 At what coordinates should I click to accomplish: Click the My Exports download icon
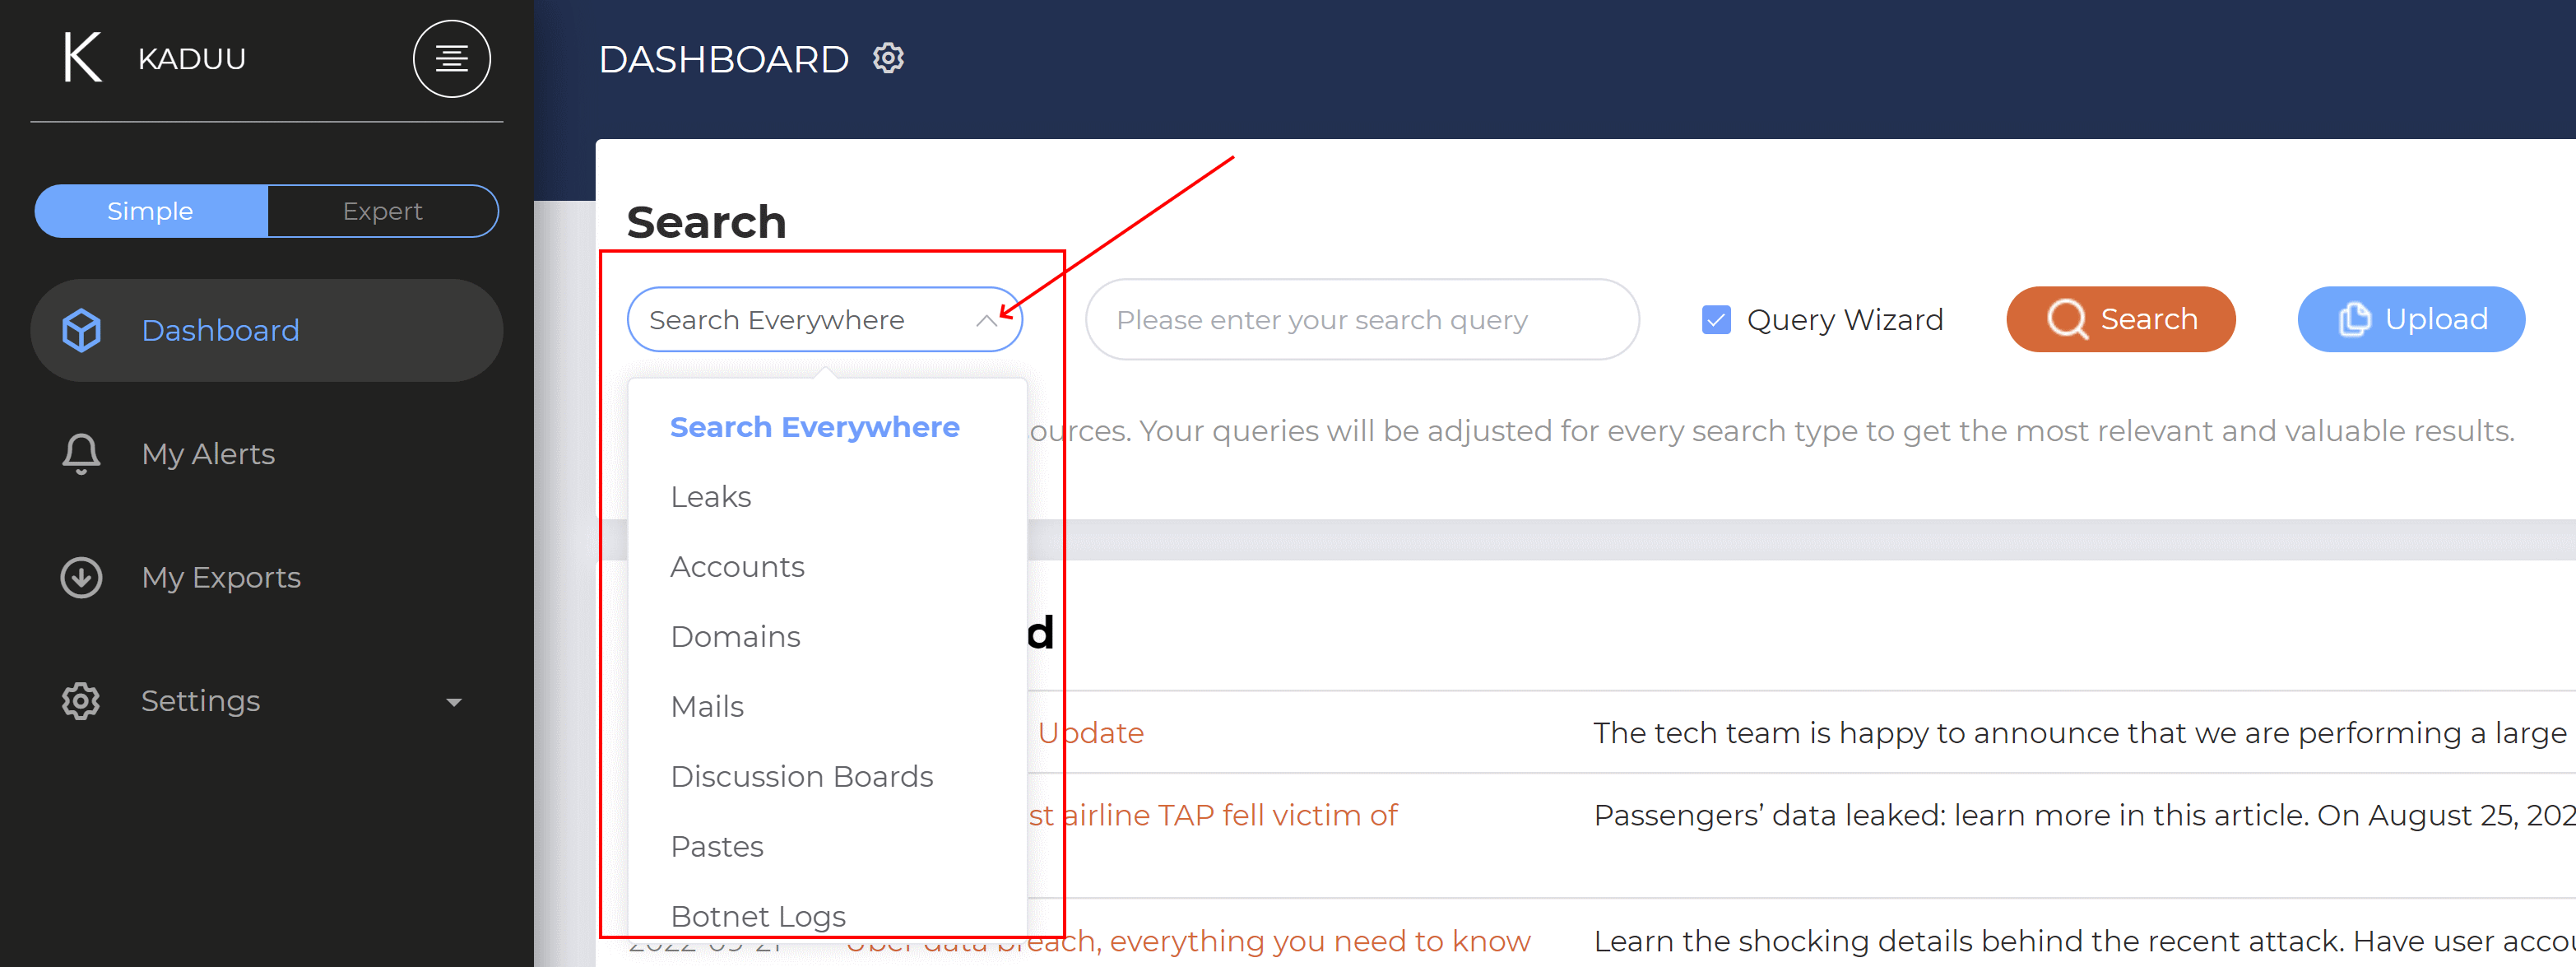tap(81, 577)
